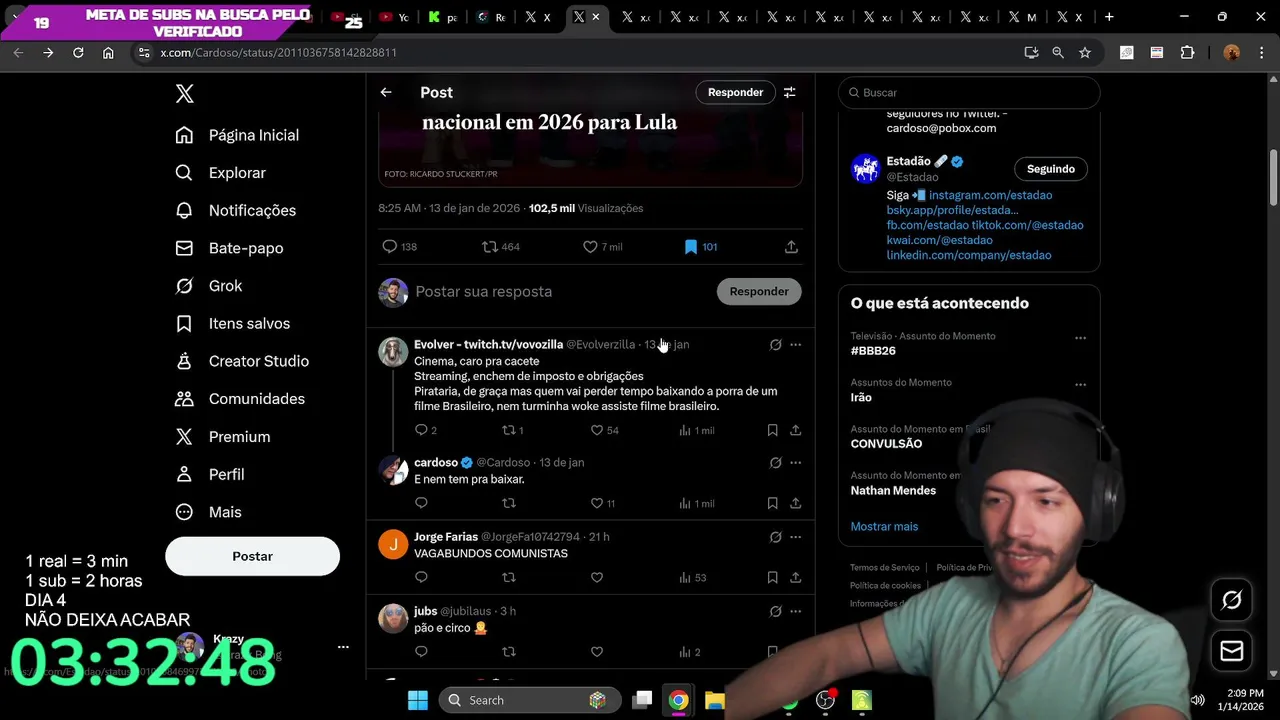Open File Explorer from taskbar
Screen dimensions: 1280x720
click(714, 700)
